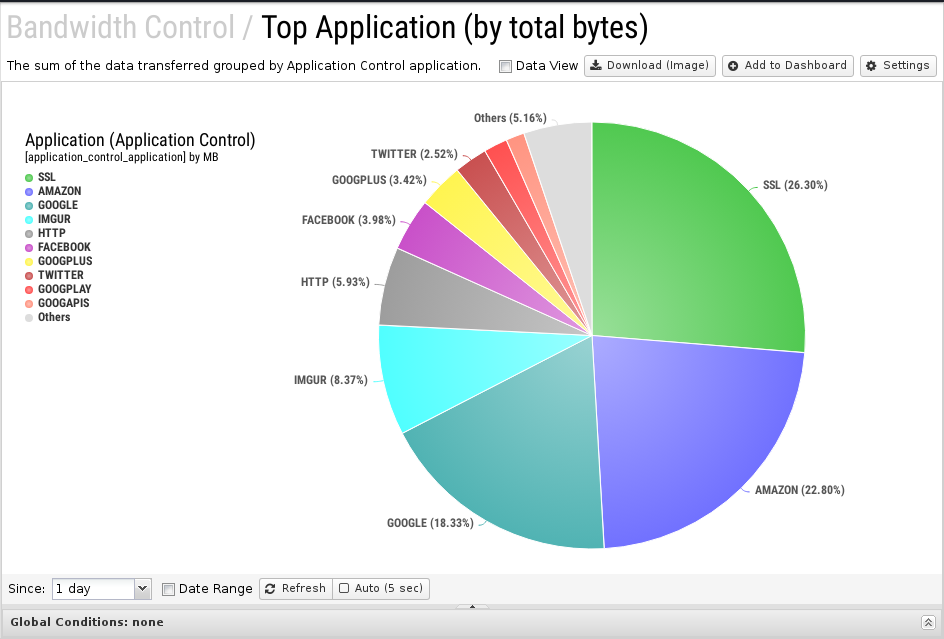The height and width of the screenshot is (639, 944).
Task: Click the HTTP legend entry
Action: point(45,233)
